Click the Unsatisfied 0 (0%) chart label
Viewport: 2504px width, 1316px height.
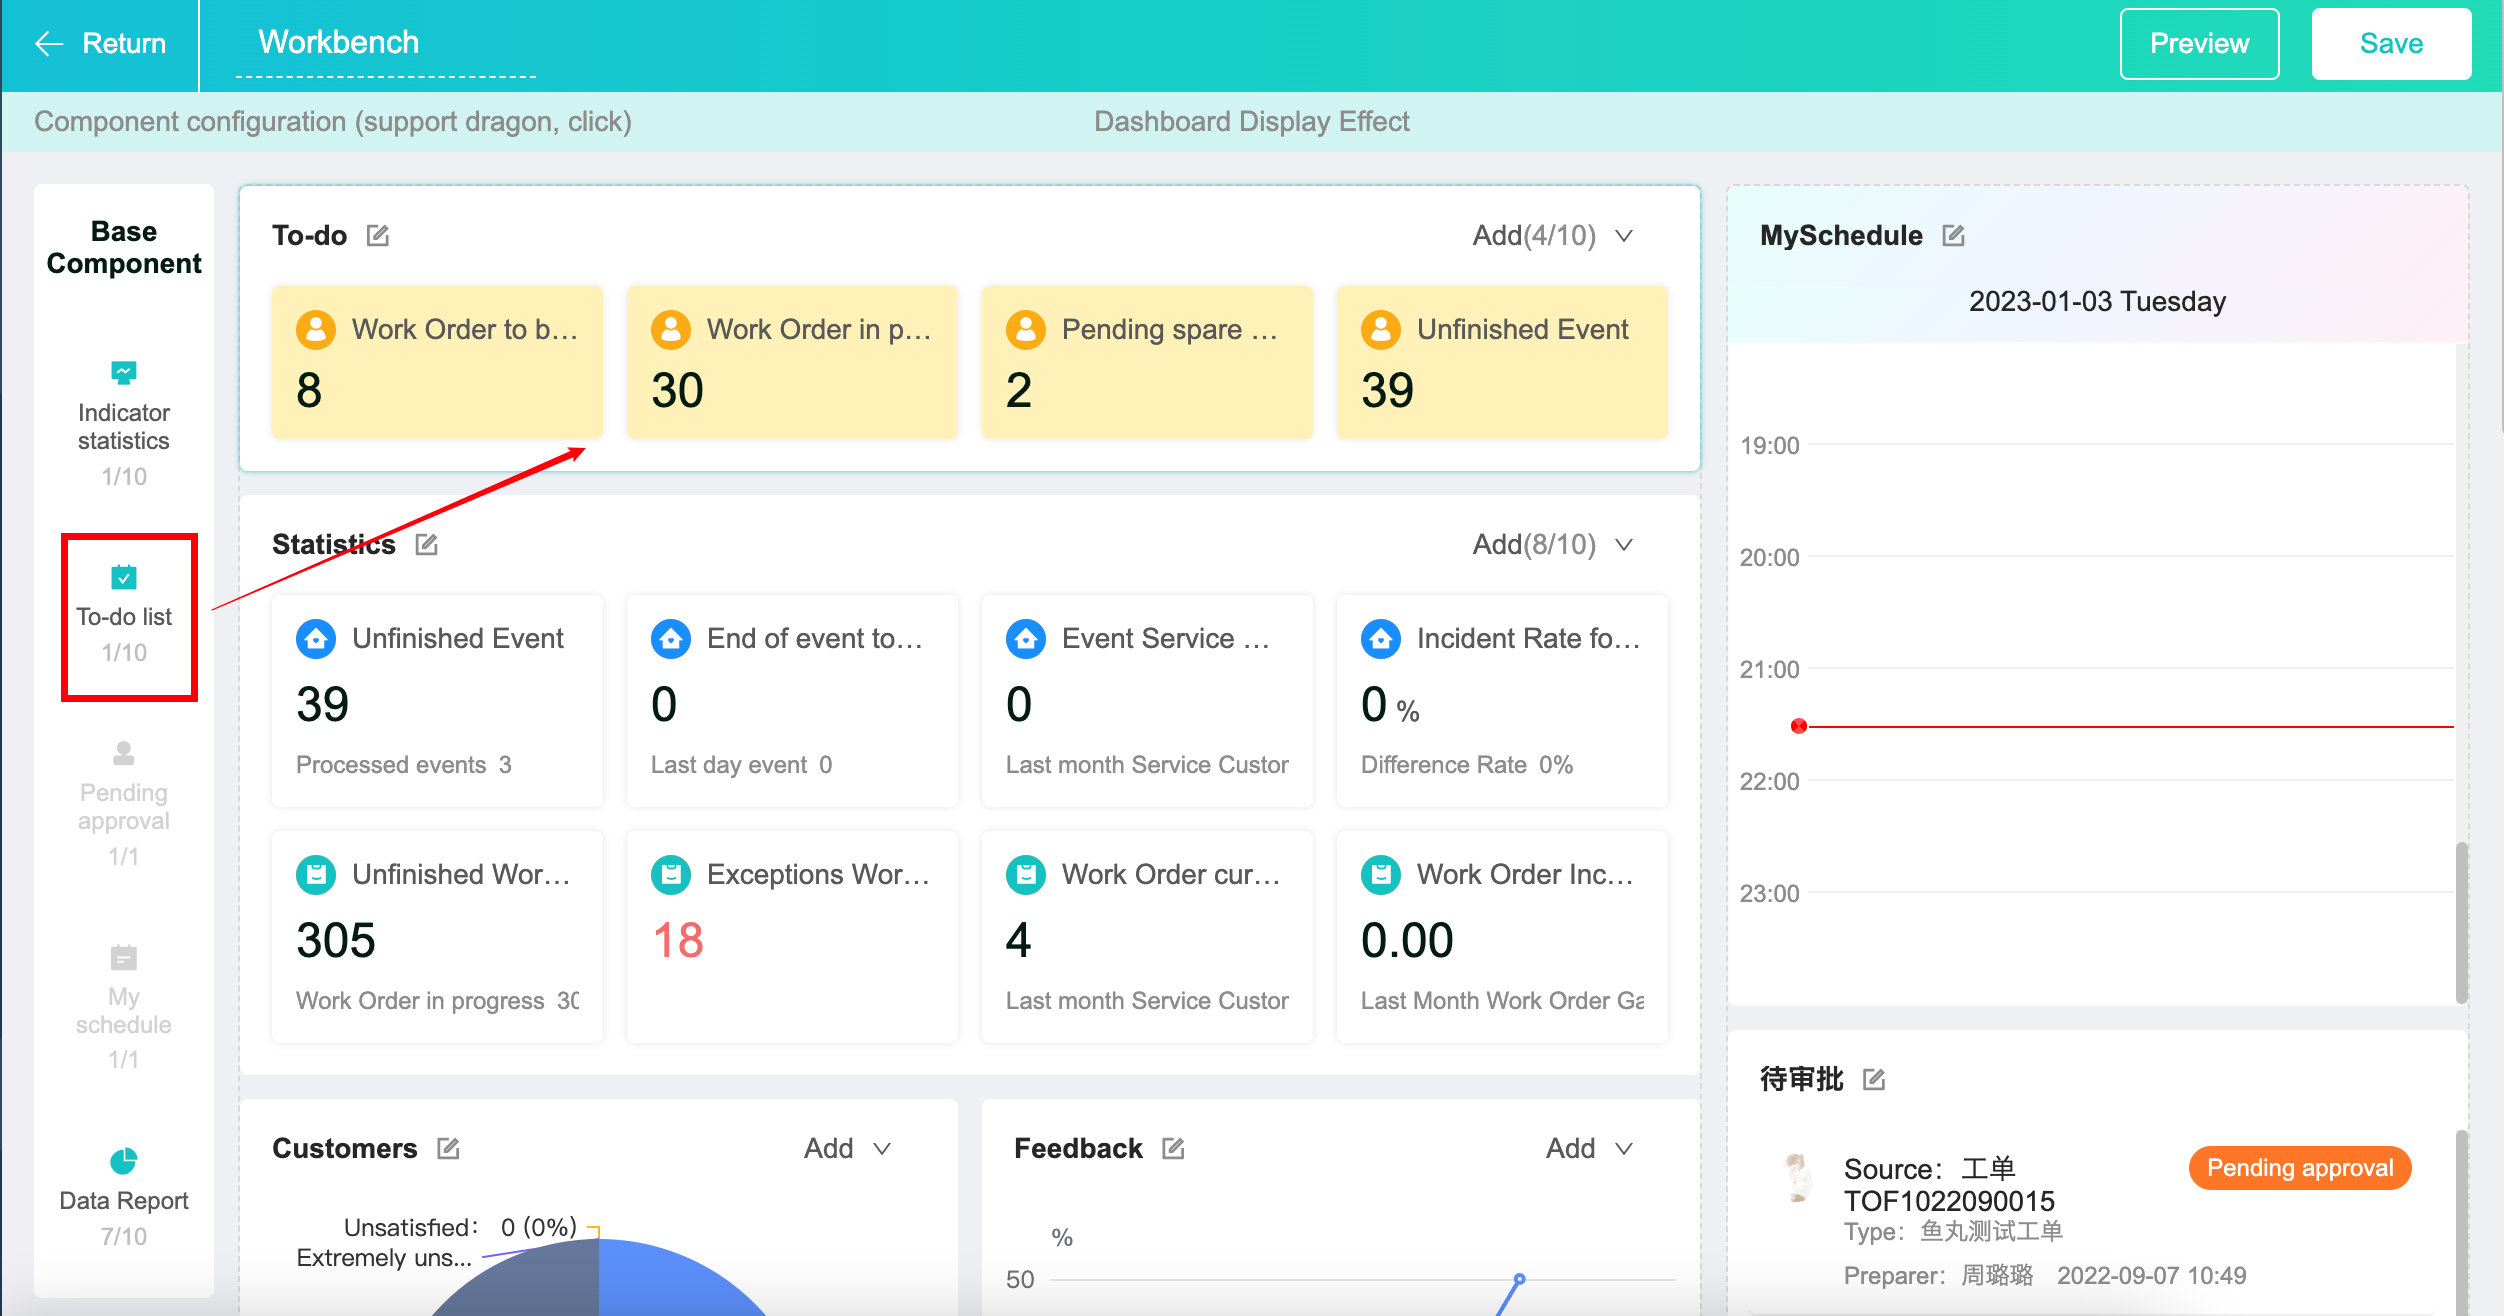coord(461,1227)
